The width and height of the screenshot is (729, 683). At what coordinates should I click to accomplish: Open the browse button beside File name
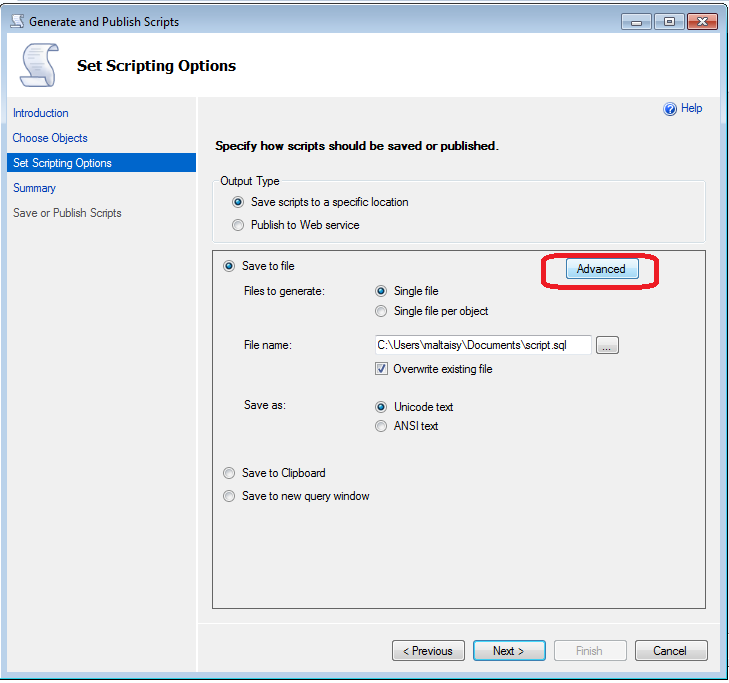[608, 345]
